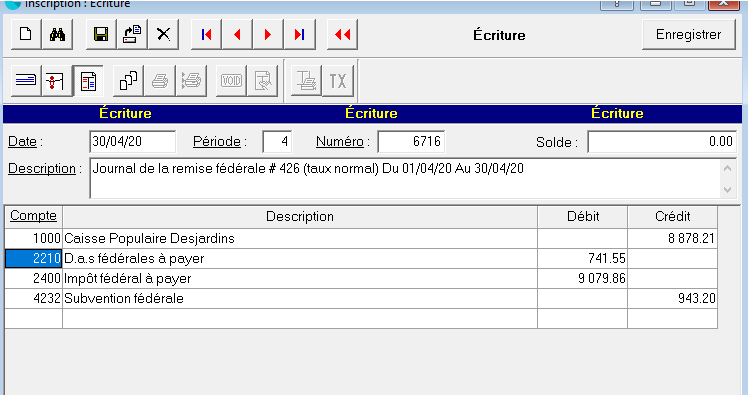The image size is (748, 395).
Task: Click the description box scroll down arrow
Action: point(727,189)
